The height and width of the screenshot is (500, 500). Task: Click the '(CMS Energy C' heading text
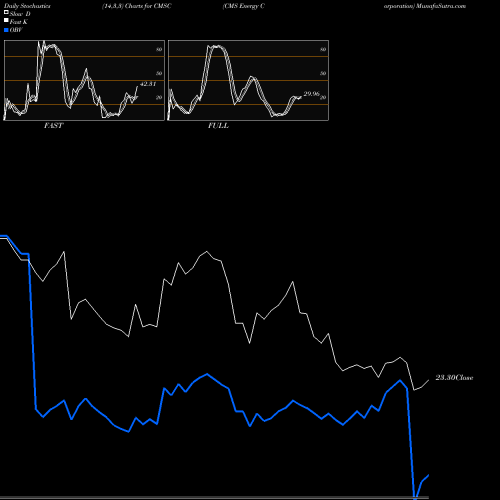click(244, 6)
